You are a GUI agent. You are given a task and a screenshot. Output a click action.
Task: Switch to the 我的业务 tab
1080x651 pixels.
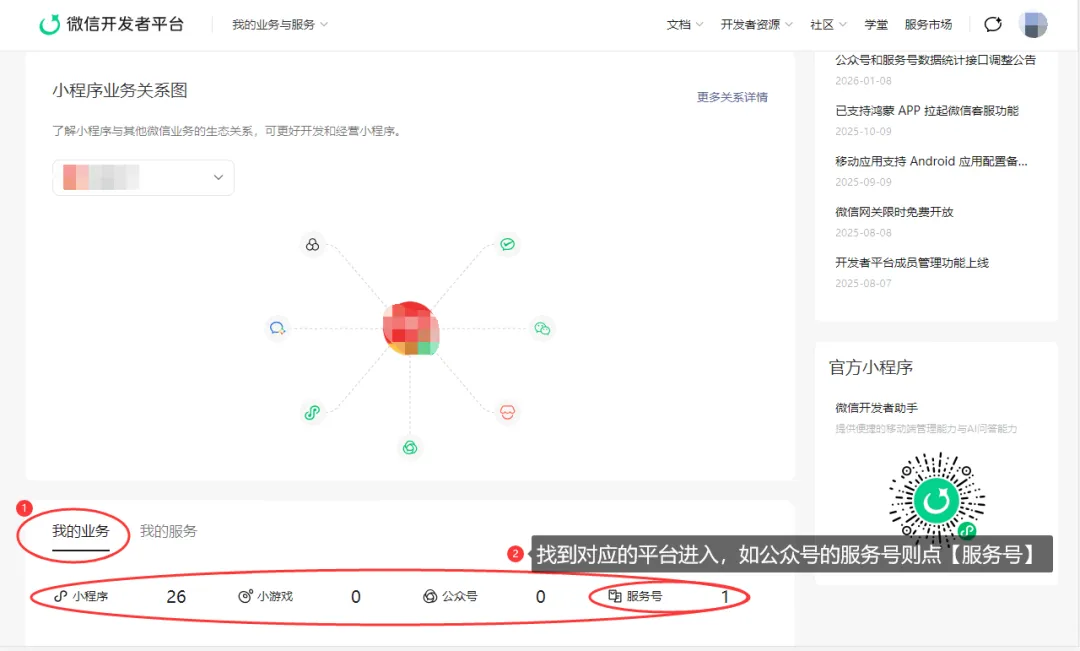[81, 531]
